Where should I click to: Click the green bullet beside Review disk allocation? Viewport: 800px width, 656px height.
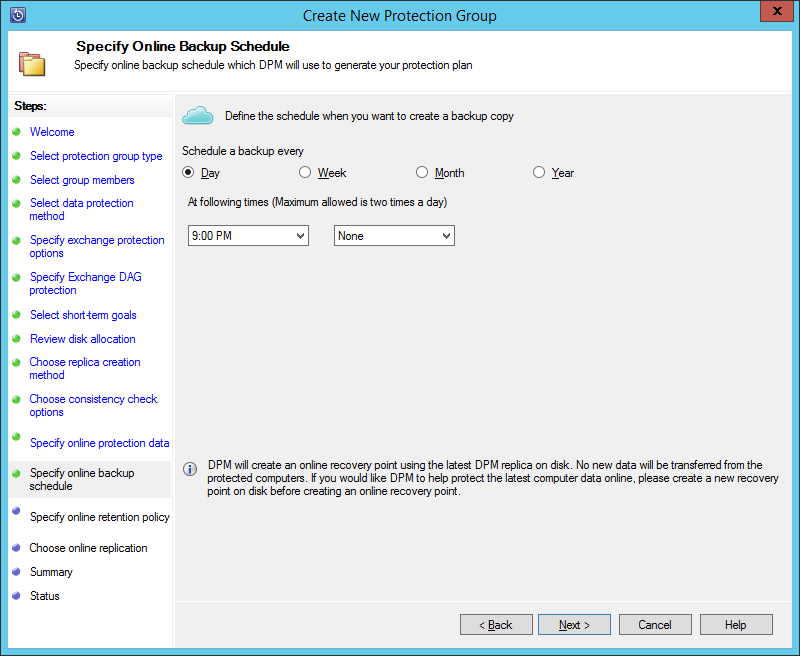point(17,339)
